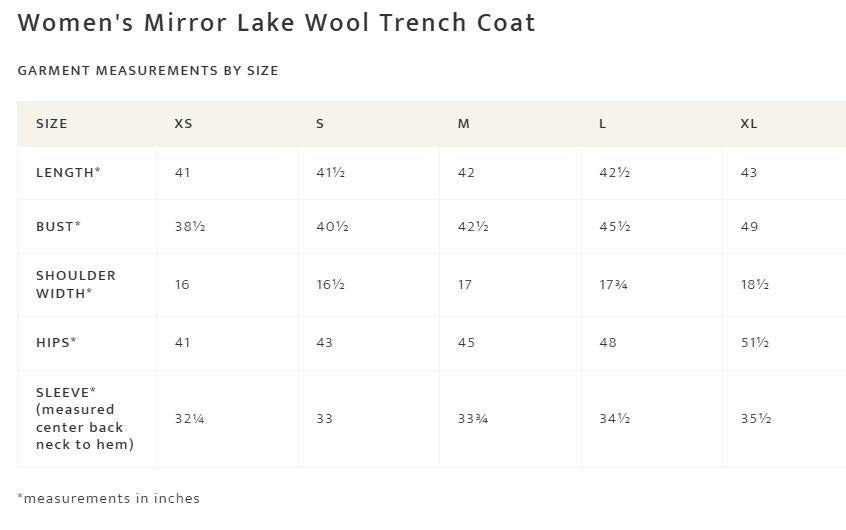Click the XL bust value 49
The image size is (846, 530).
coord(749,227)
